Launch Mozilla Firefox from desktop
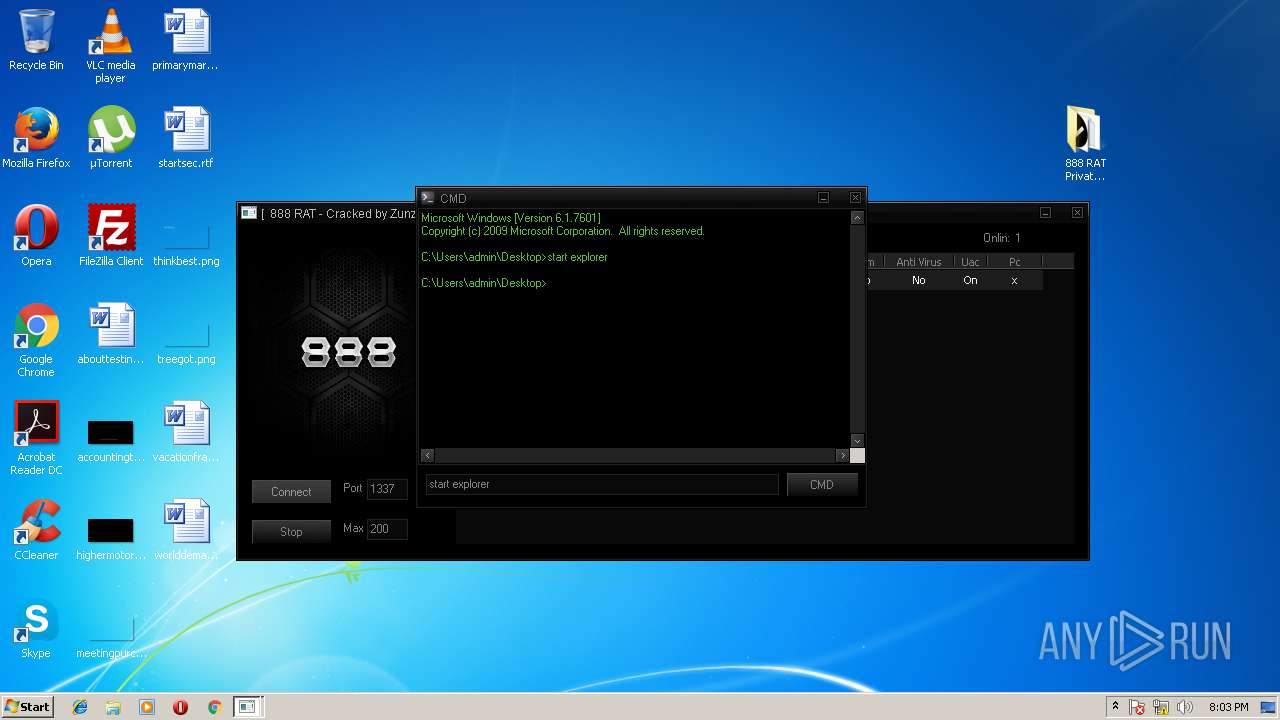 [x=36, y=138]
